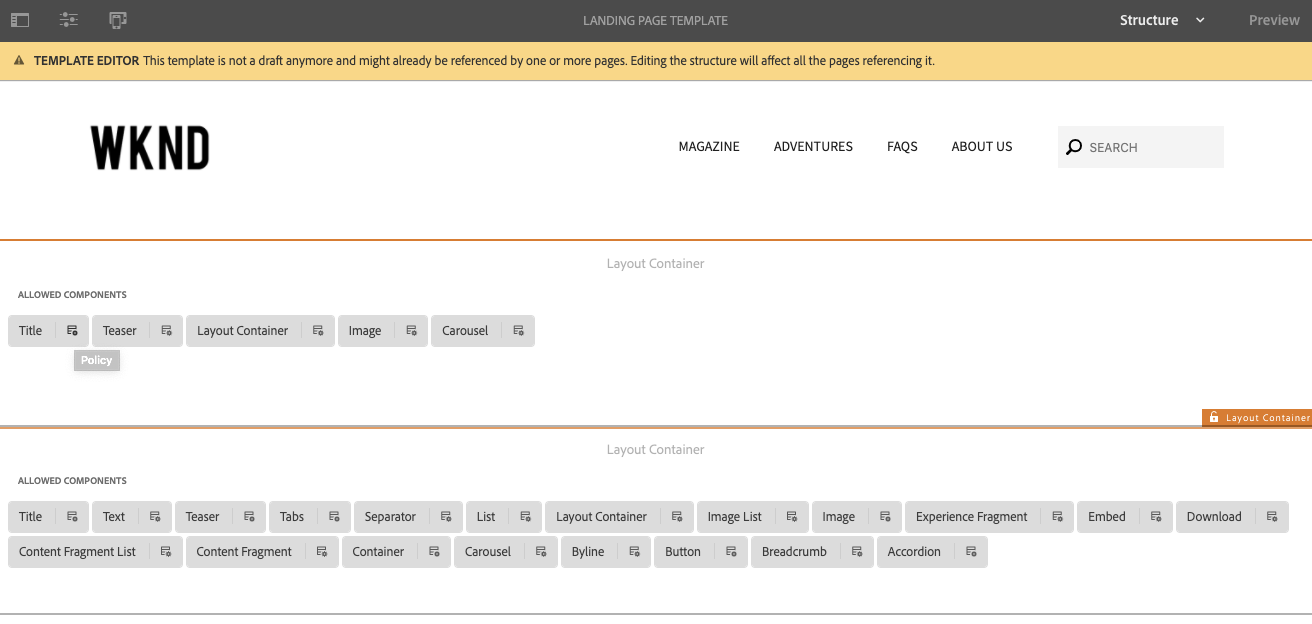This screenshot has height=624, width=1312.
Task: Select Carousel label in first container
Action: (x=465, y=331)
